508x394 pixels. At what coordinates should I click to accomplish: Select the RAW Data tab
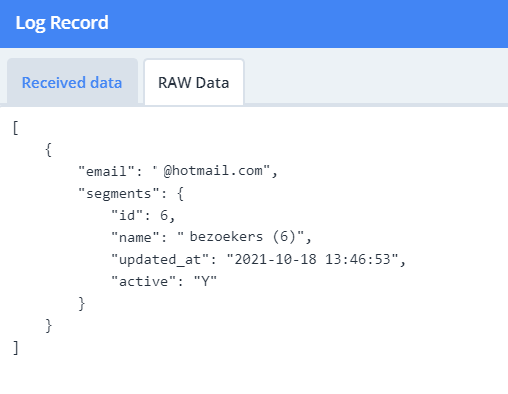coord(194,82)
